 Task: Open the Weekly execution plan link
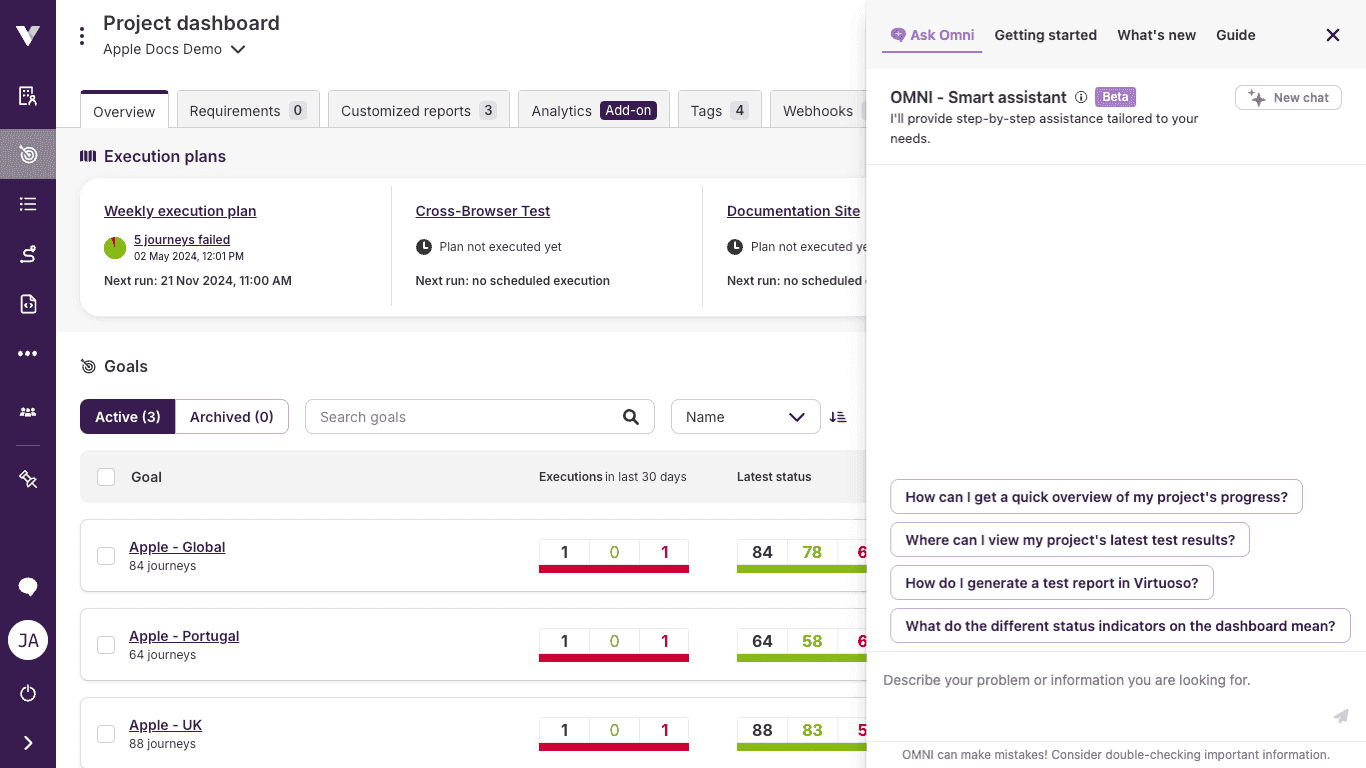pos(180,211)
